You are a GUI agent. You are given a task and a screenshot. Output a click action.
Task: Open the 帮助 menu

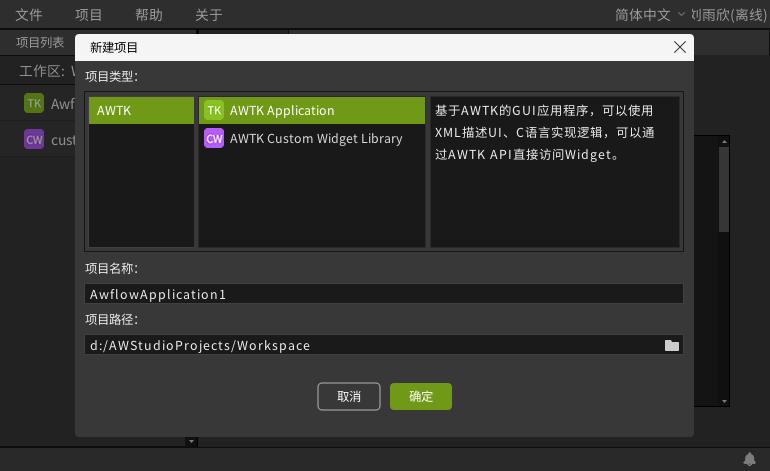coord(149,15)
